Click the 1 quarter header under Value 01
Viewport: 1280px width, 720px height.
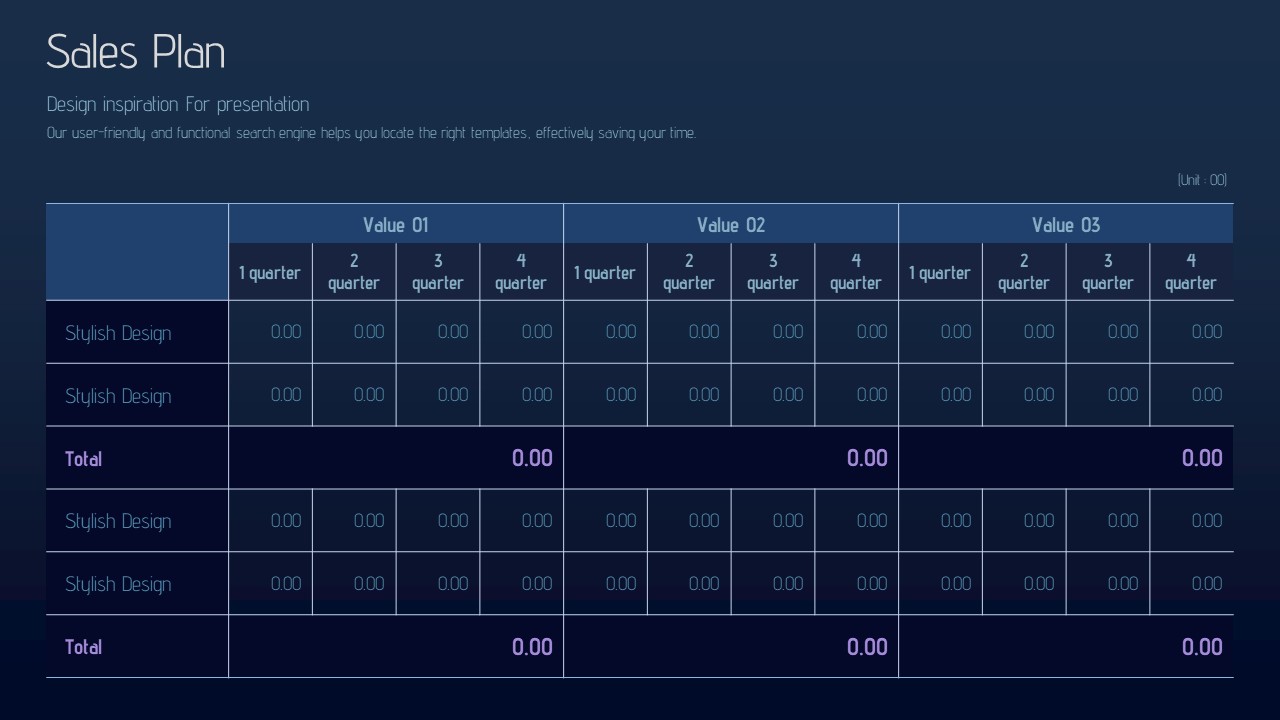point(270,272)
